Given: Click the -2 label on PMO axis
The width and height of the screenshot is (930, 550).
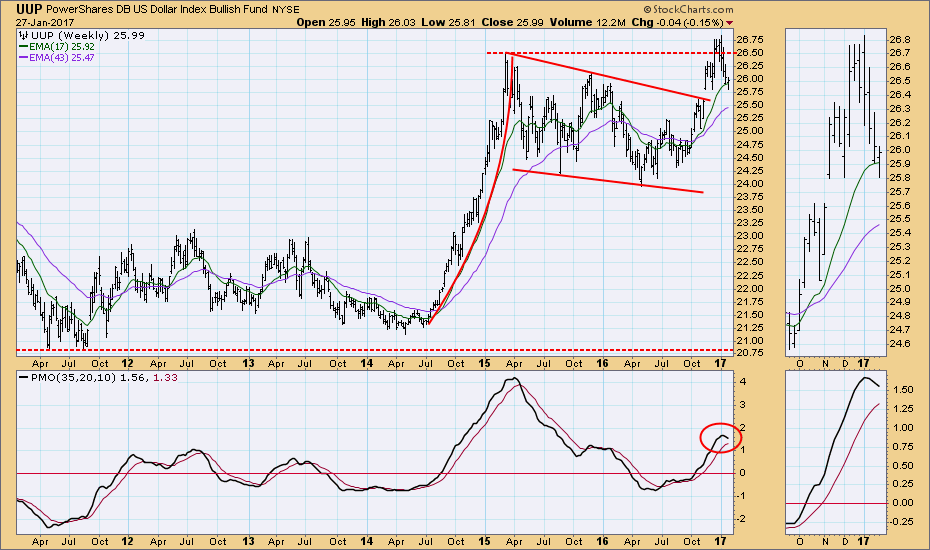Looking at the screenshot, I should click(x=741, y=519).
